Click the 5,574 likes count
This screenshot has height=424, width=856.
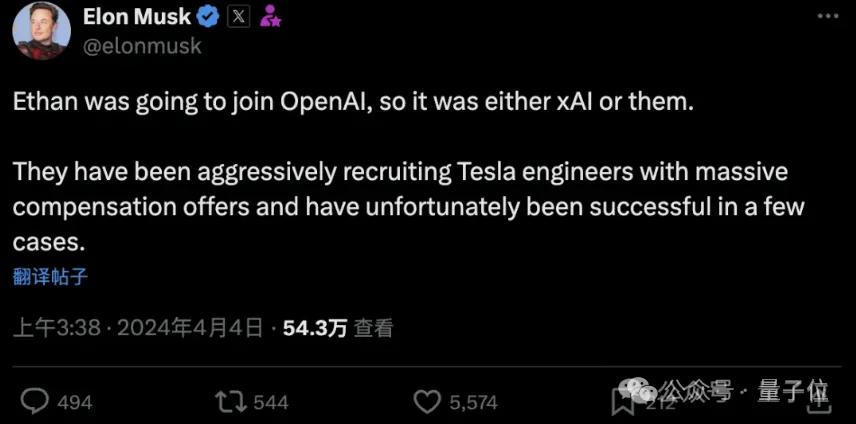(x=473, y=403)
